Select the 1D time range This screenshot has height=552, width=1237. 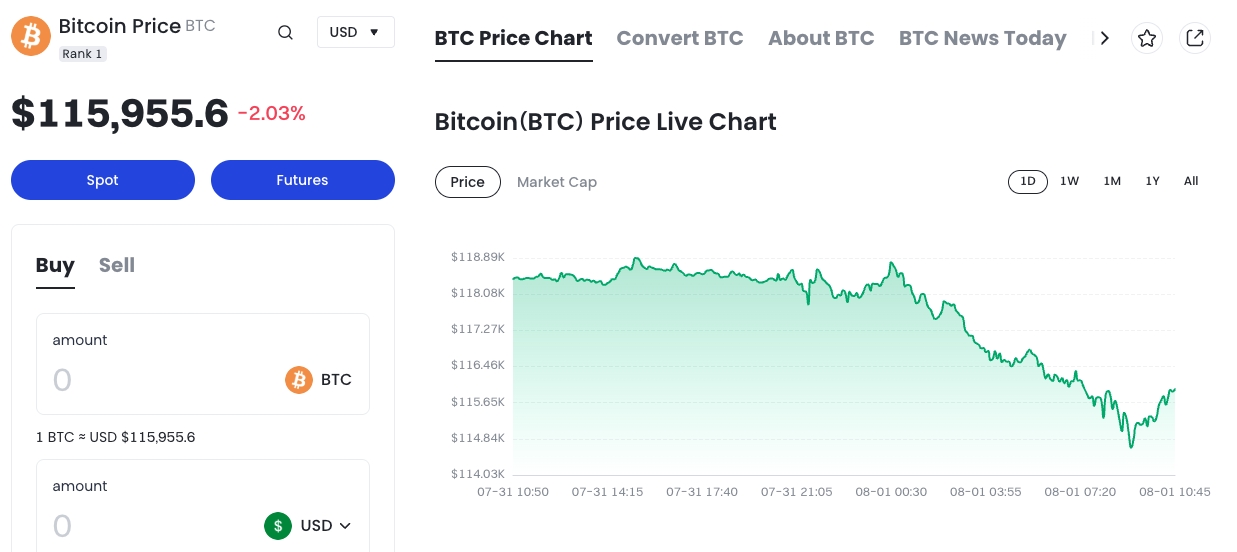[1027, 181]
